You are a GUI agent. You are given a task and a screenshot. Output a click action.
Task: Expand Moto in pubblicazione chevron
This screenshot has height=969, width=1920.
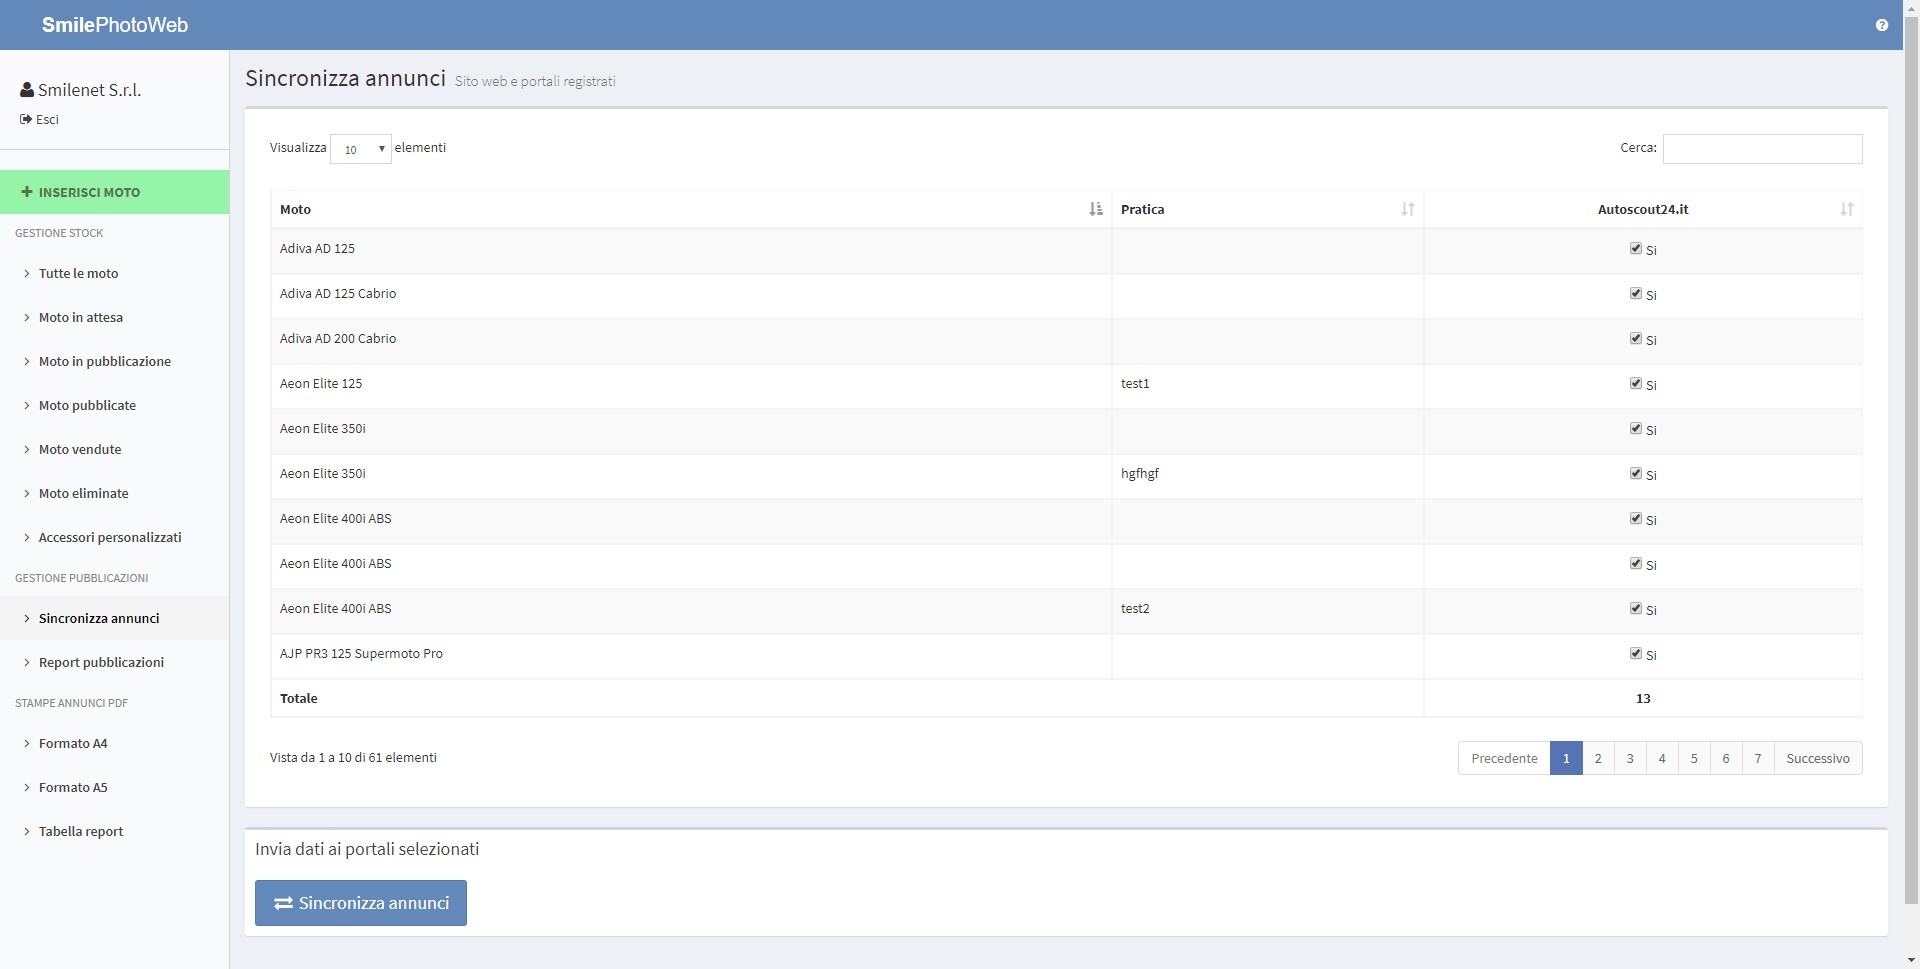[x=27, y=361]
